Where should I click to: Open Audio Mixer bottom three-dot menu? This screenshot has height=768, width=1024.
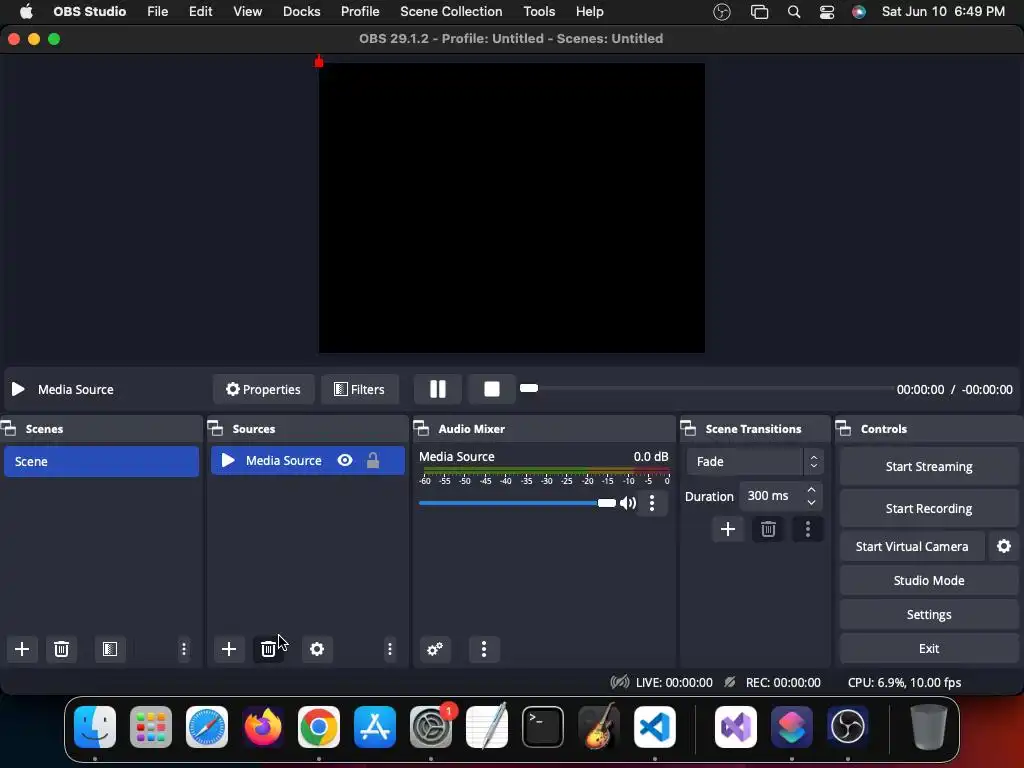click(x=484, y=648)
